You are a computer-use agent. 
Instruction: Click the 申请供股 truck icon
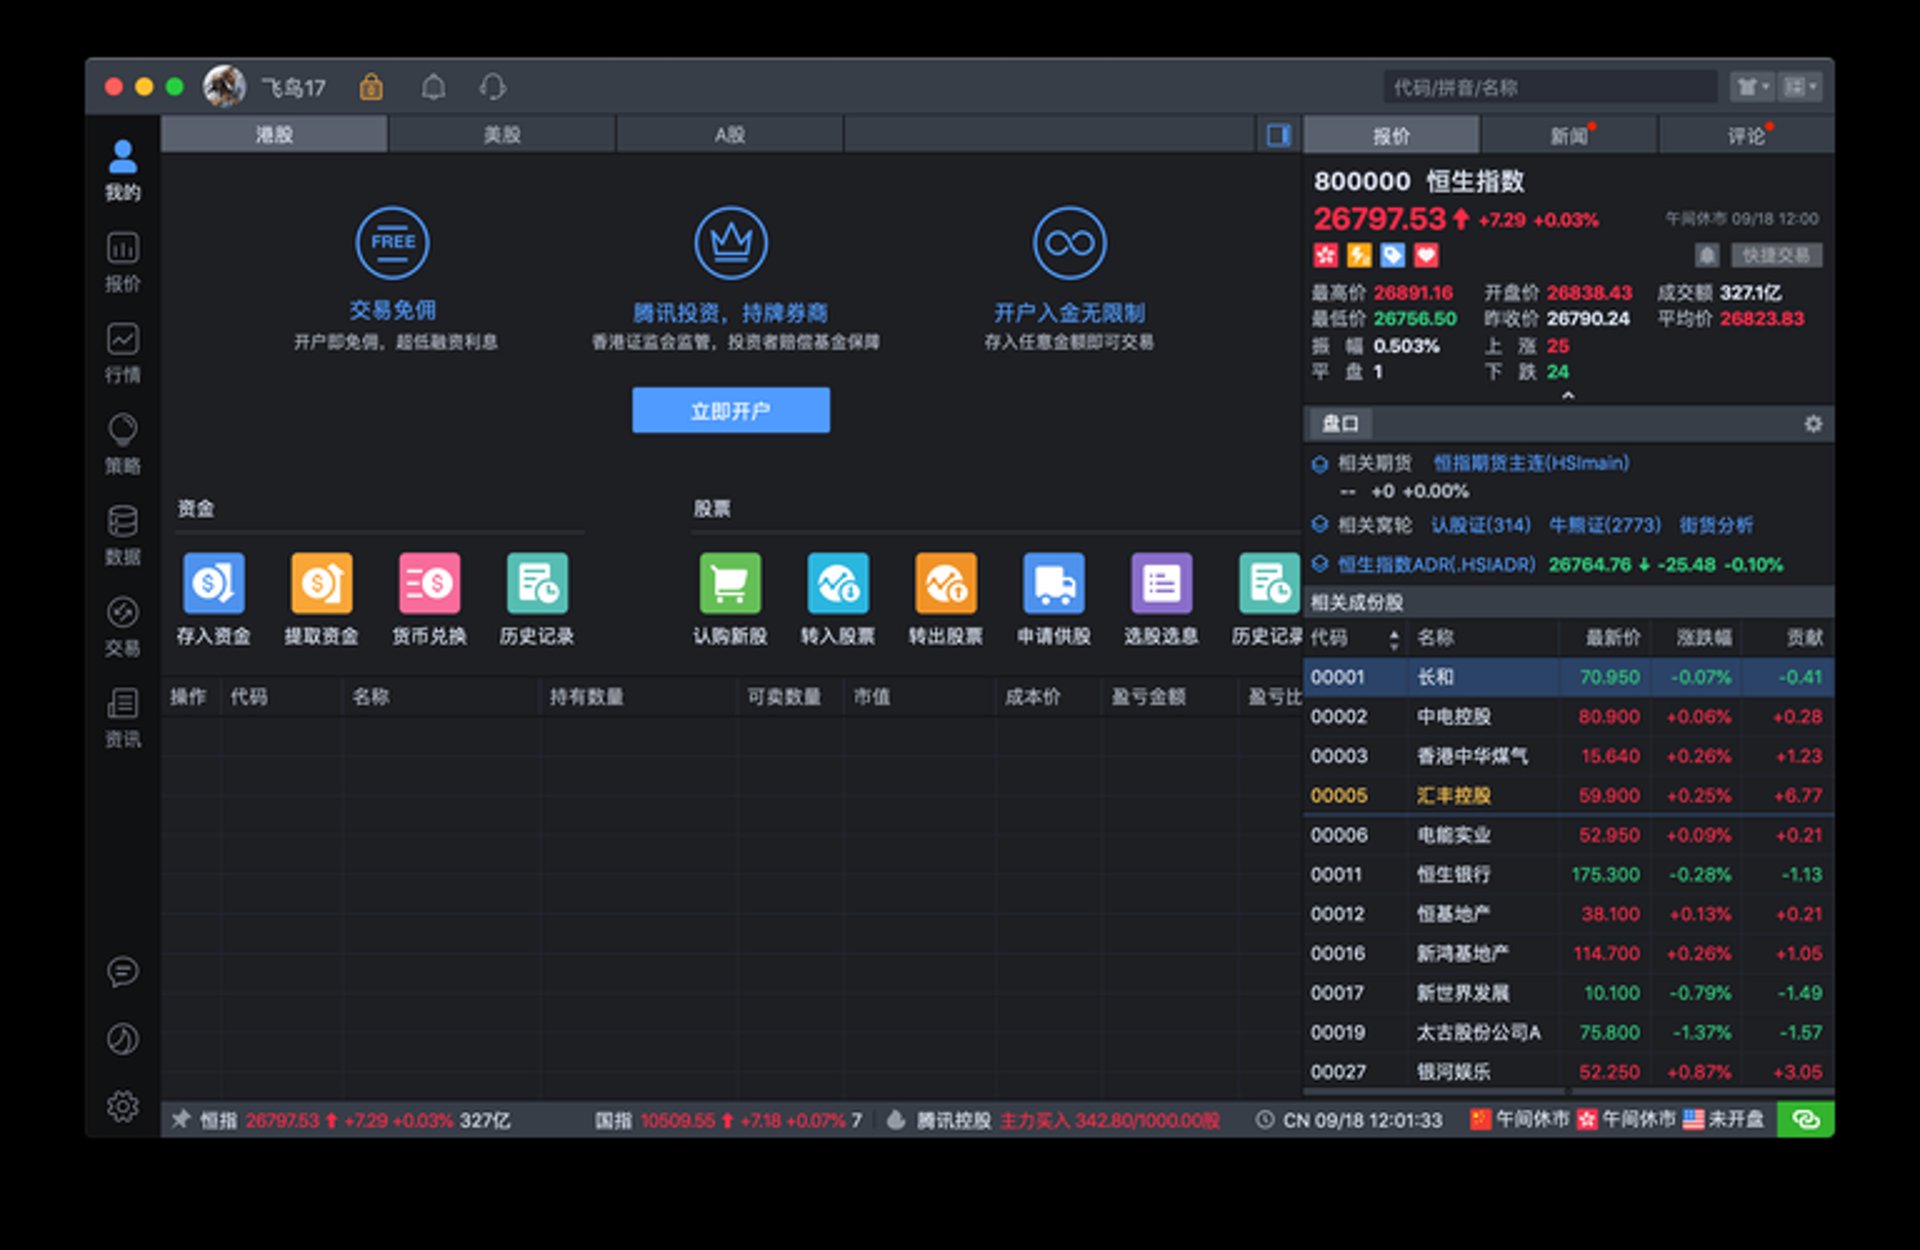tap(1054, 583)
